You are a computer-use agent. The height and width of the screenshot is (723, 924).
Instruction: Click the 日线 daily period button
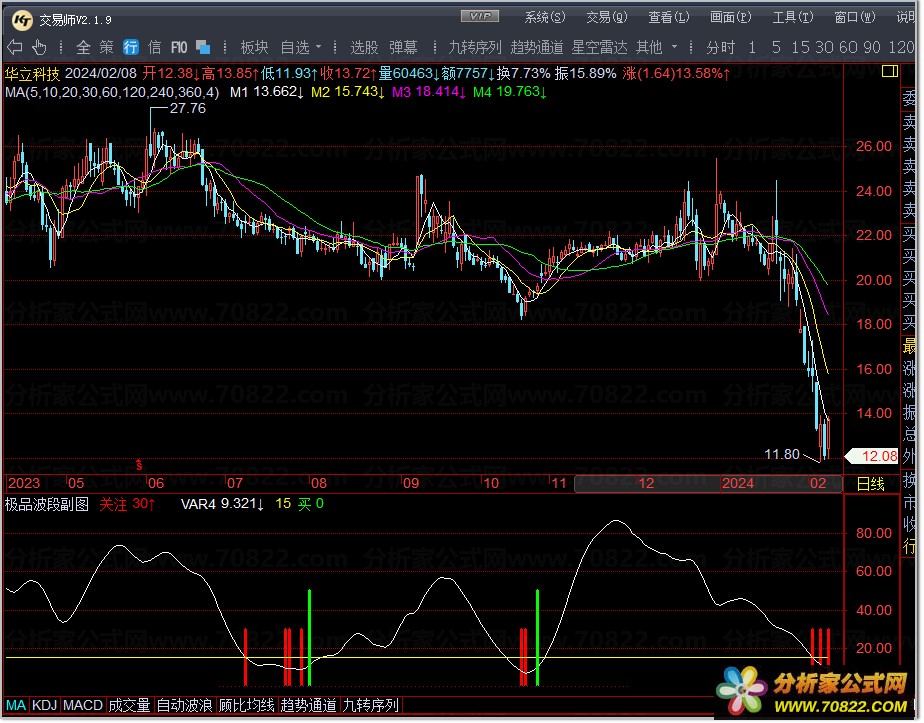[x=870, y=484]
